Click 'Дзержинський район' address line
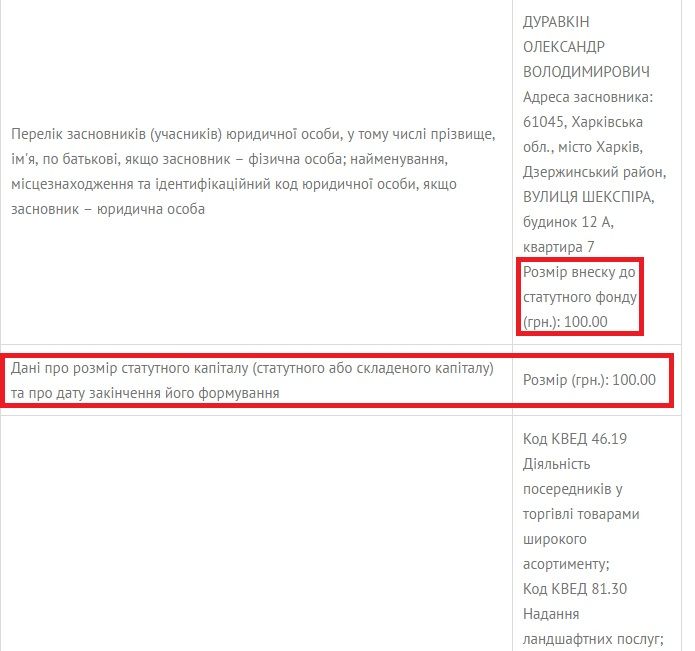695x651 pixels. coord(594,172)
